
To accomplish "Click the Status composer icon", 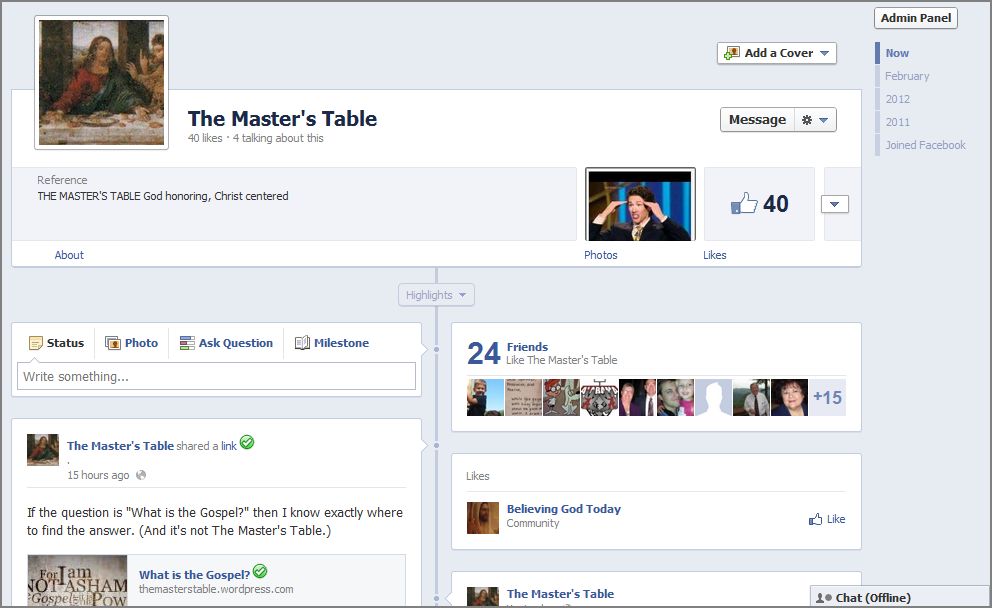I will (x=36, y=343).
